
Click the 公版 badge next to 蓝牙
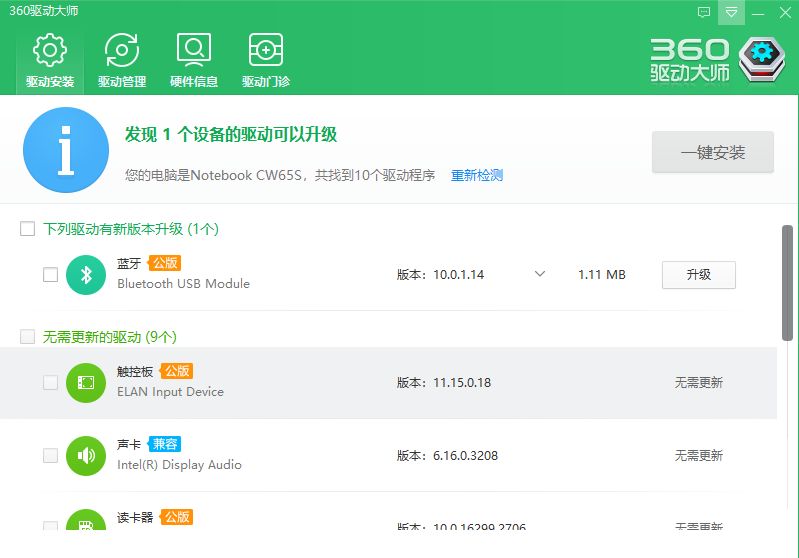tap(165, 263)
